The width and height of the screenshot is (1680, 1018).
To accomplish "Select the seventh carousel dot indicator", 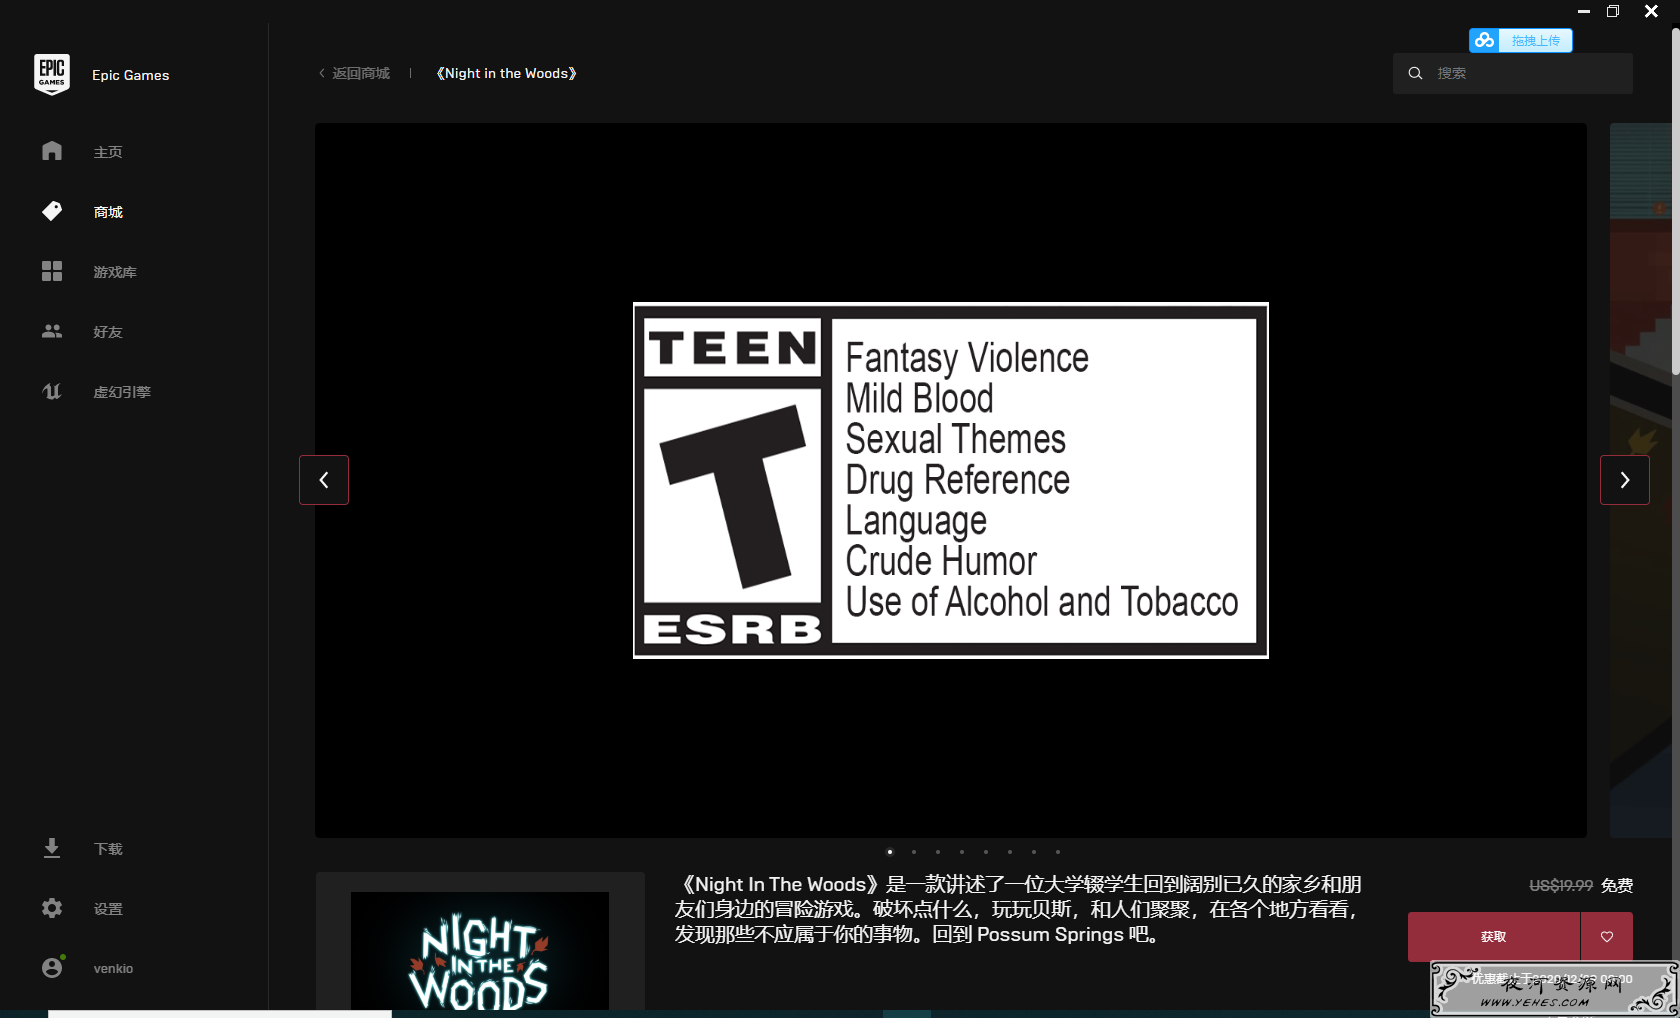I will [1034, 852].
